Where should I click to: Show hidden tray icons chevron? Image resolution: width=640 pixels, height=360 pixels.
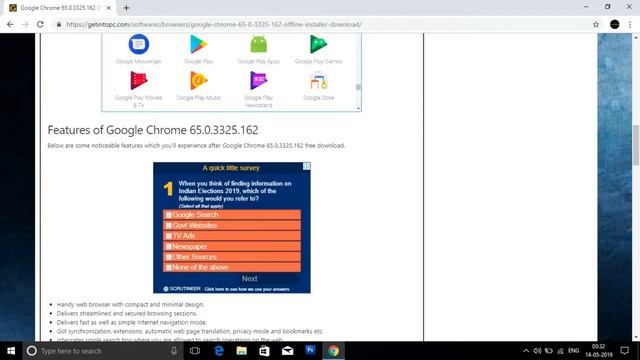526,351
